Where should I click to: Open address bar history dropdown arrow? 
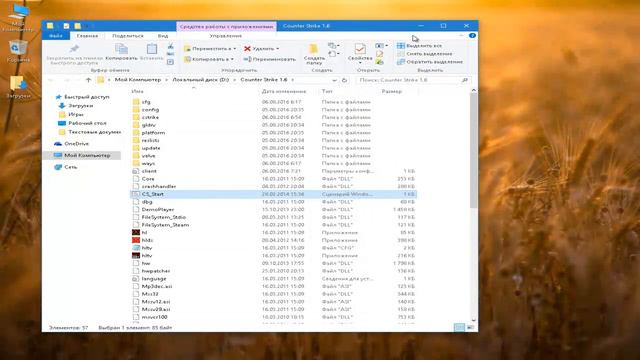point(334,80)
